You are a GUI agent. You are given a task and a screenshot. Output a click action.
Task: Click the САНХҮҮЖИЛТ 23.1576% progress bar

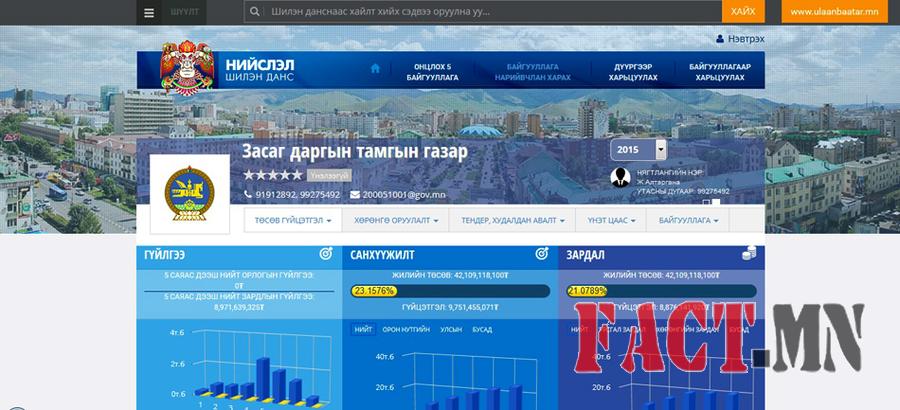[x=450, y=291]
